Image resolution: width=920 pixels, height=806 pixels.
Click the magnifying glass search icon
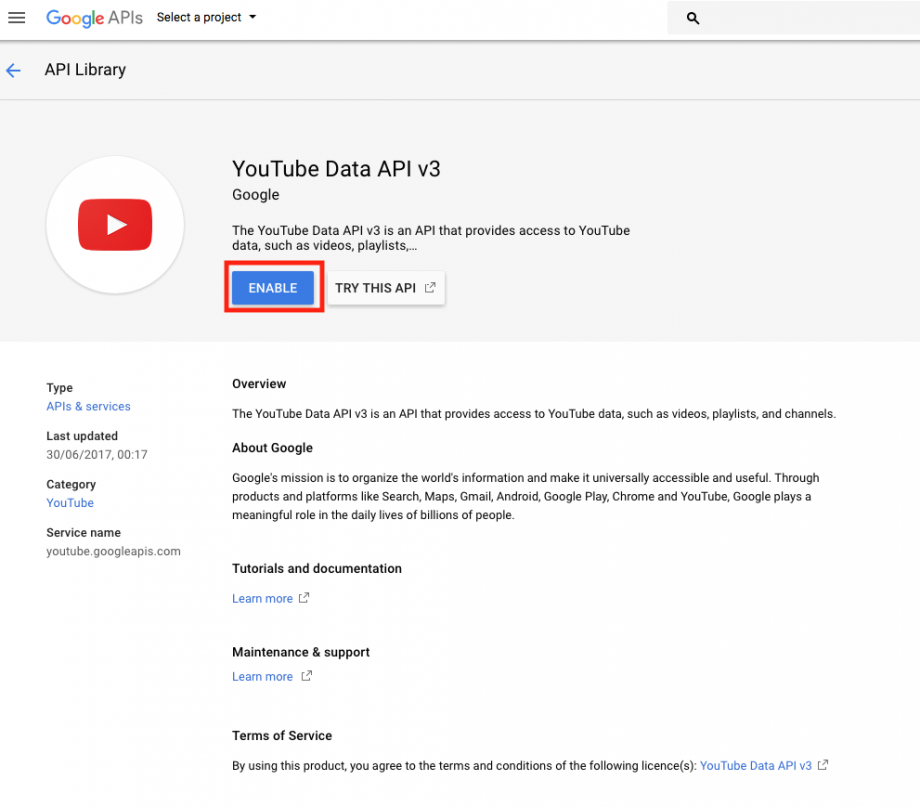[x=693, y=18]
